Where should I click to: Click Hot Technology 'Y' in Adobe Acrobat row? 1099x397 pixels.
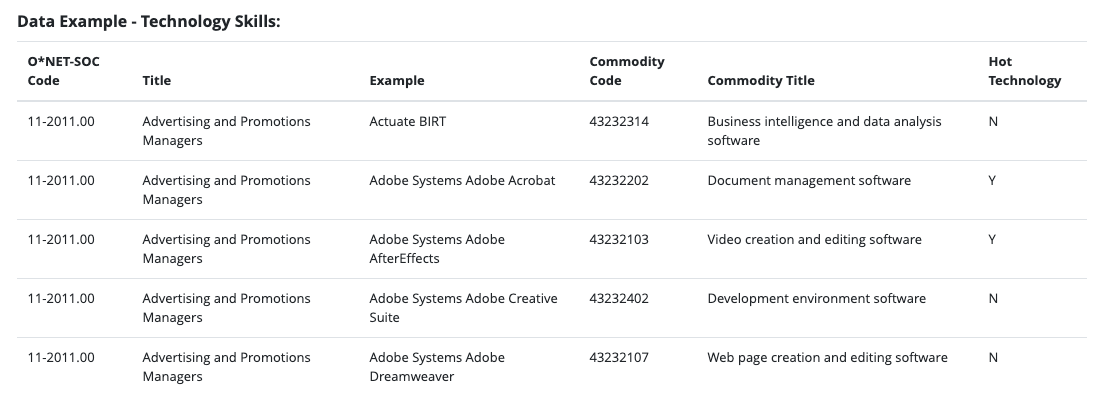point(992,180)
